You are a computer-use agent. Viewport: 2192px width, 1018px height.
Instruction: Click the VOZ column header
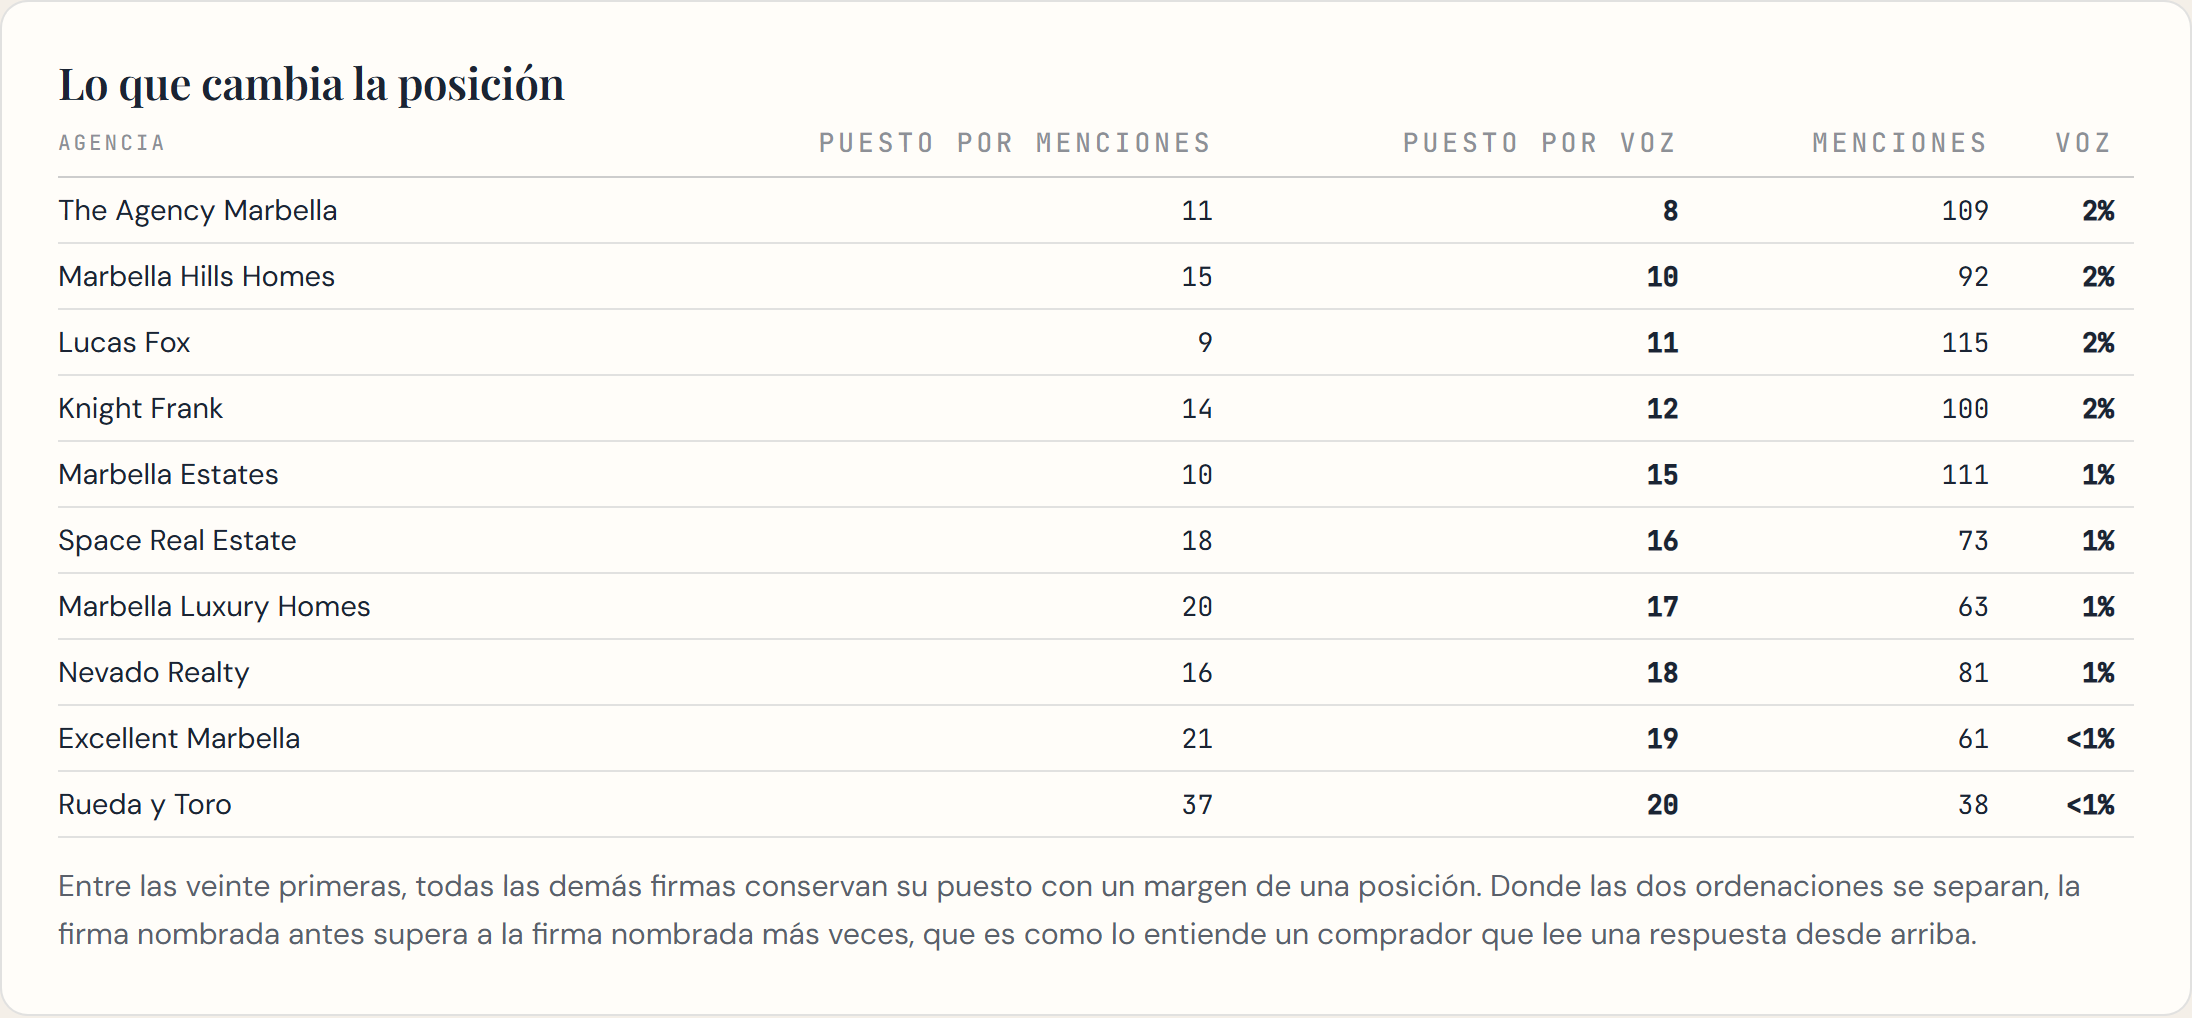point(2084,143)
